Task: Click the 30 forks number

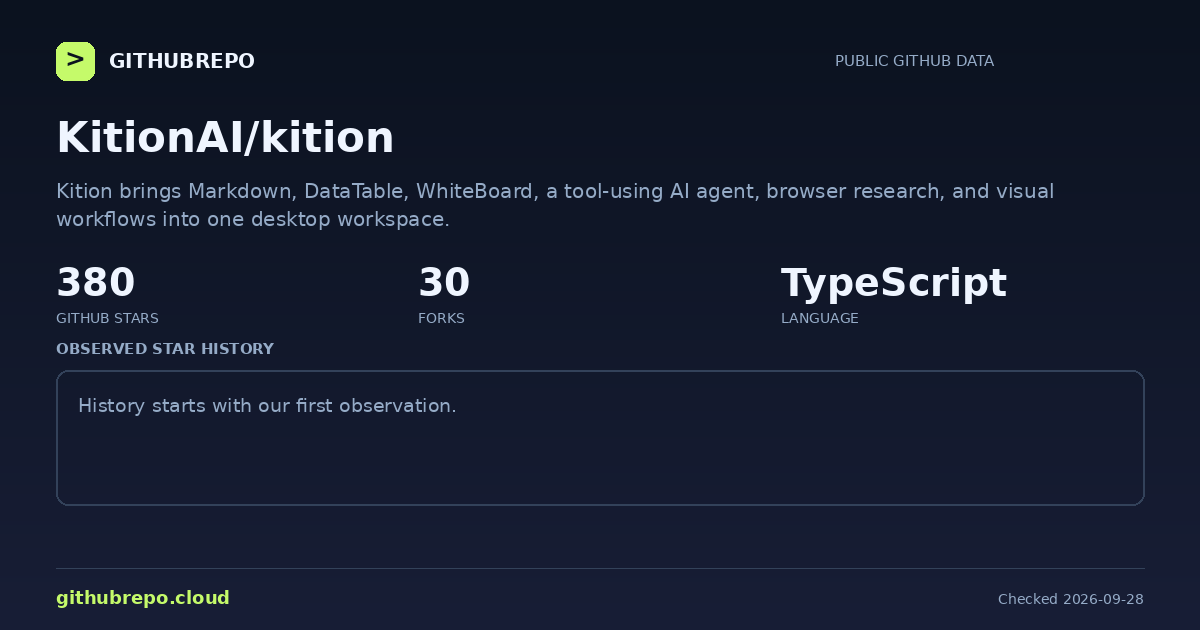Action: click(444, 283)
